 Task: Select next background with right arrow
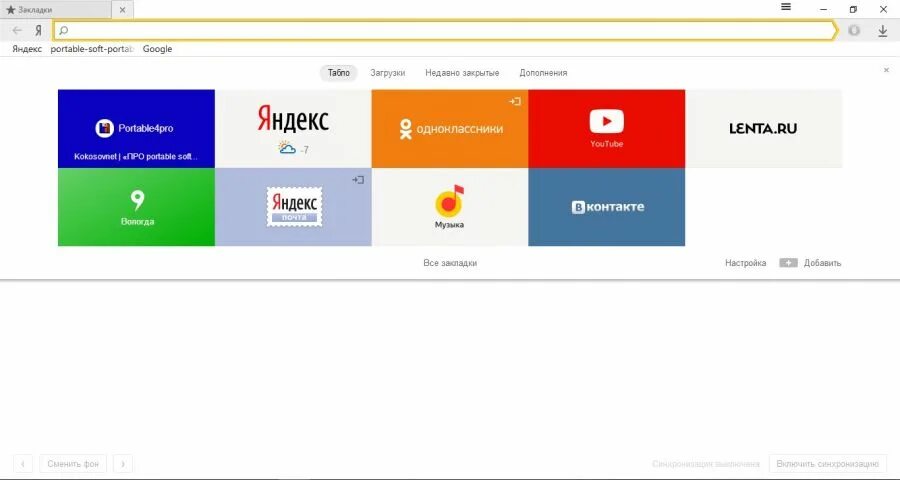(123, 463)
